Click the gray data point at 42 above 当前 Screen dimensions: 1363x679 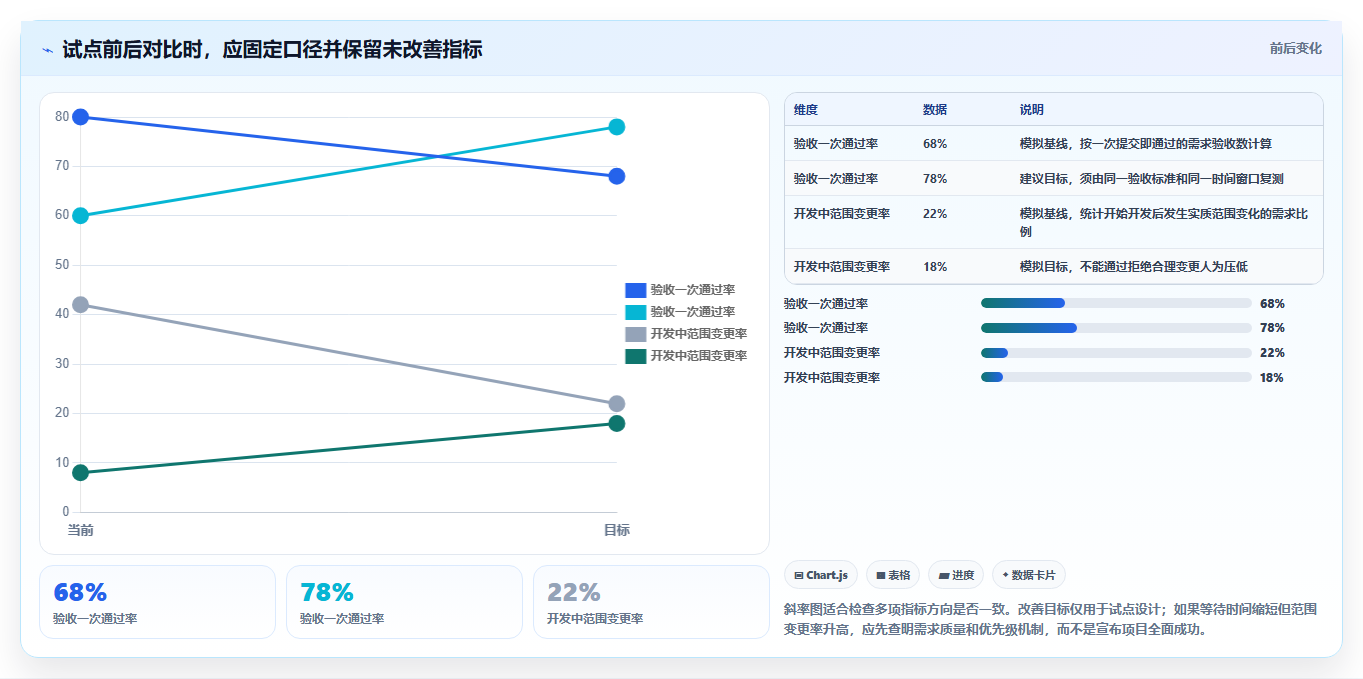[x=81, y=304]
